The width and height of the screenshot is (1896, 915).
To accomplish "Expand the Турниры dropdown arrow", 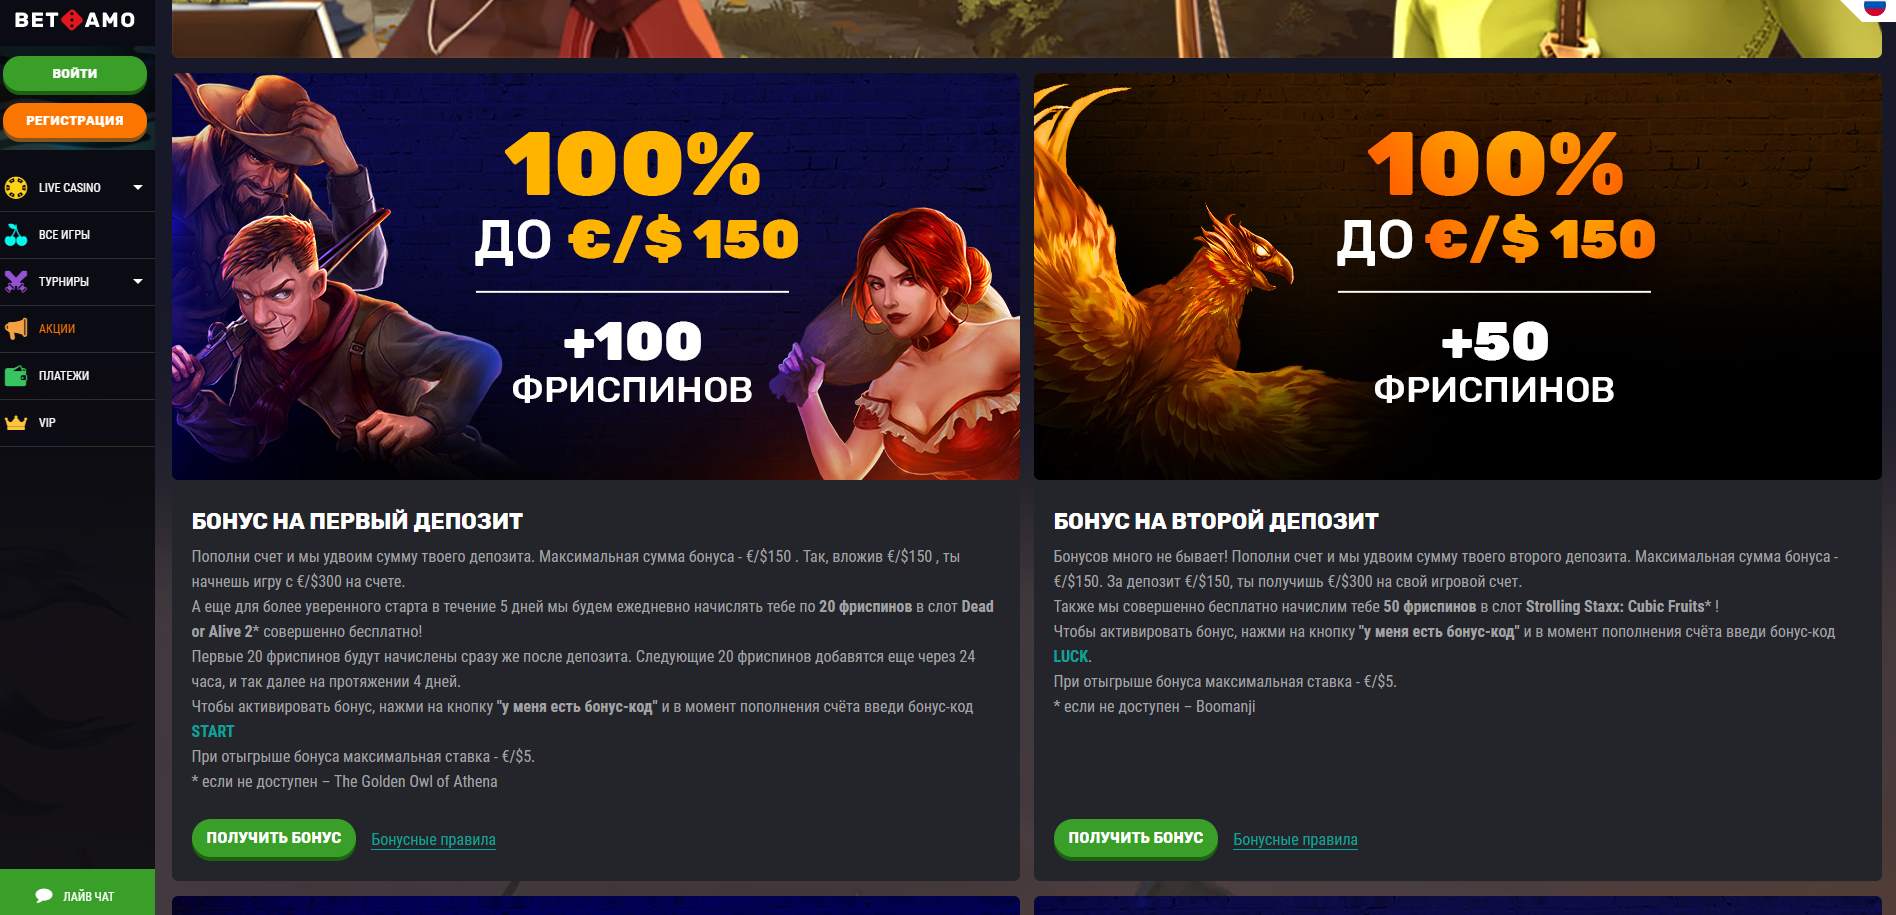I will pyautogui.click(x=138, y=281).
